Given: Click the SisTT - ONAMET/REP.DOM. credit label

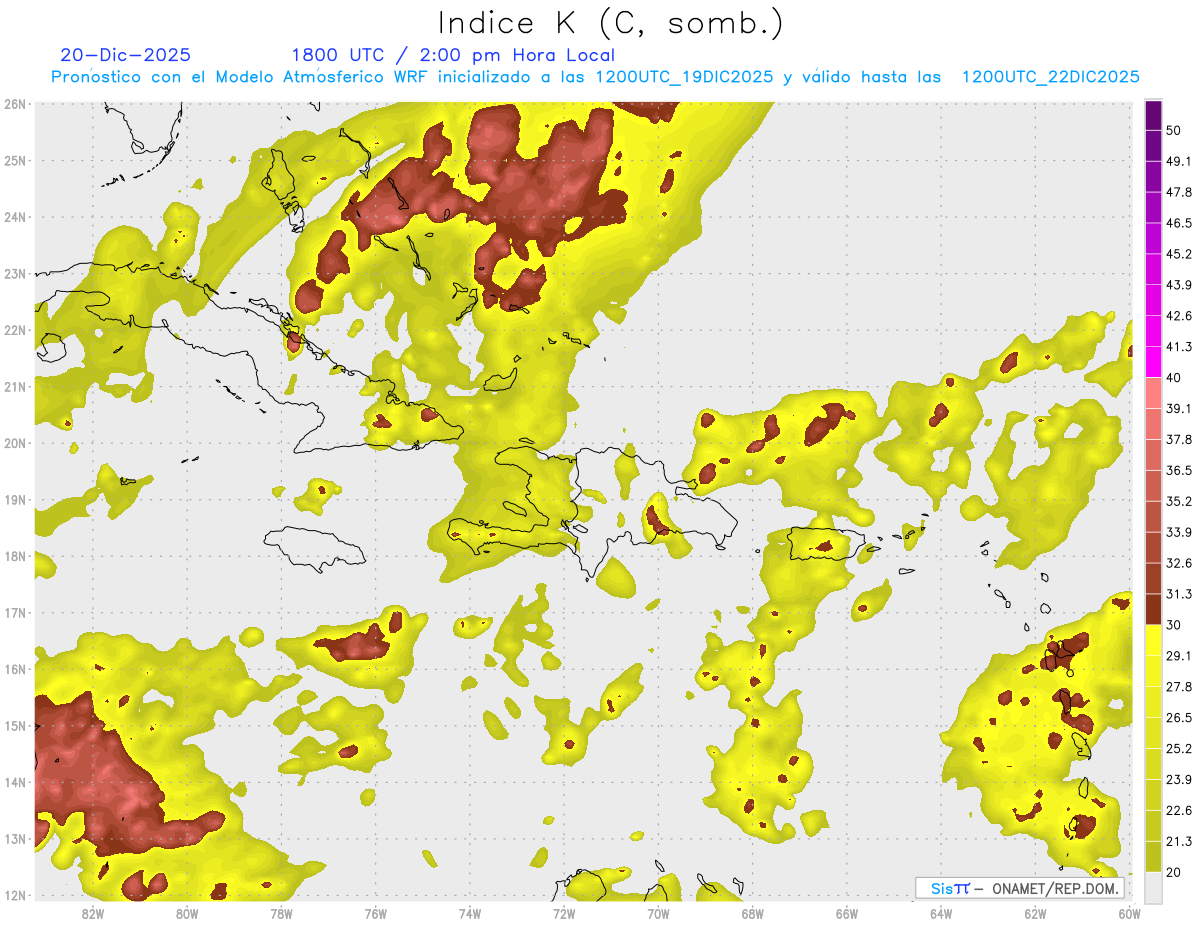Looking at the screenshot, I should [x=1019, y=888].
